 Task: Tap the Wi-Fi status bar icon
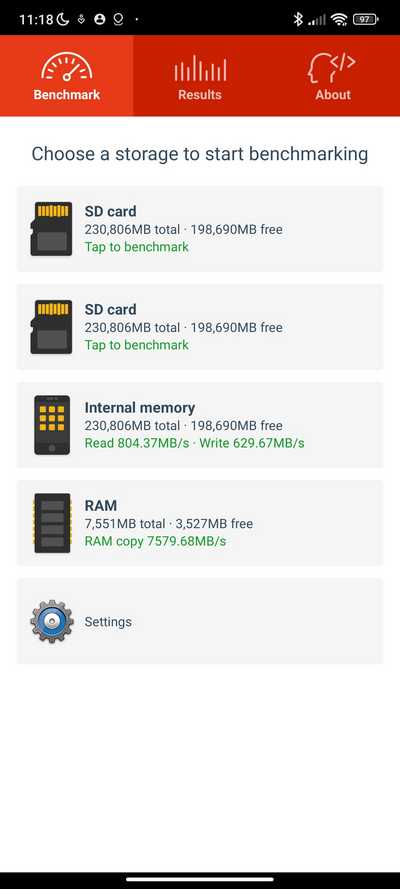(339, 19)
